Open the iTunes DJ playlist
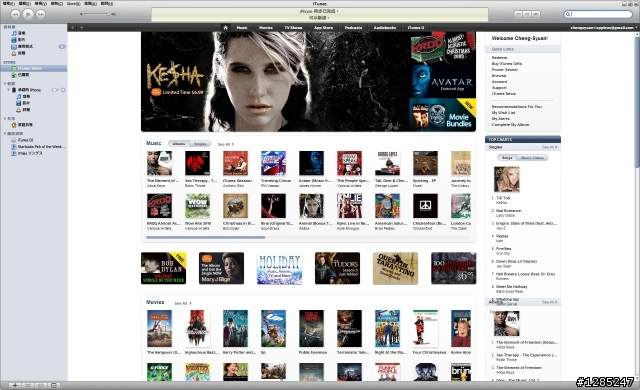Viewport: 640px width, 390px height. (x=22, y=140)
